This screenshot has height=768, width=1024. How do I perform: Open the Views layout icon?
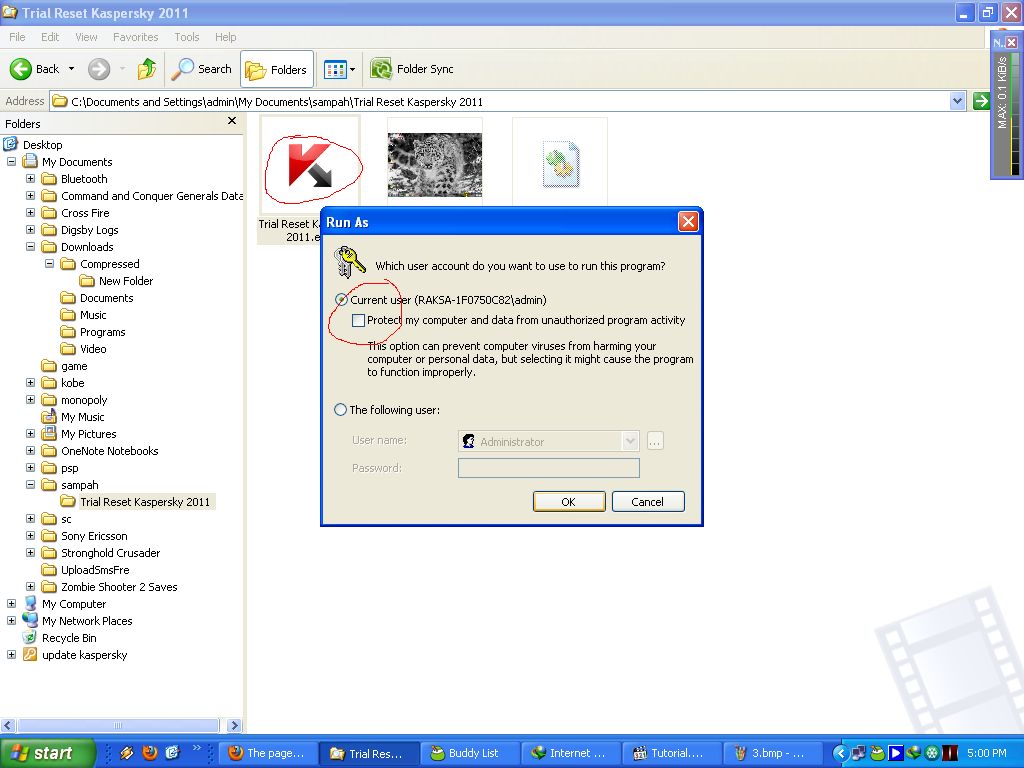pyautogui.click(x=335, y=69)
